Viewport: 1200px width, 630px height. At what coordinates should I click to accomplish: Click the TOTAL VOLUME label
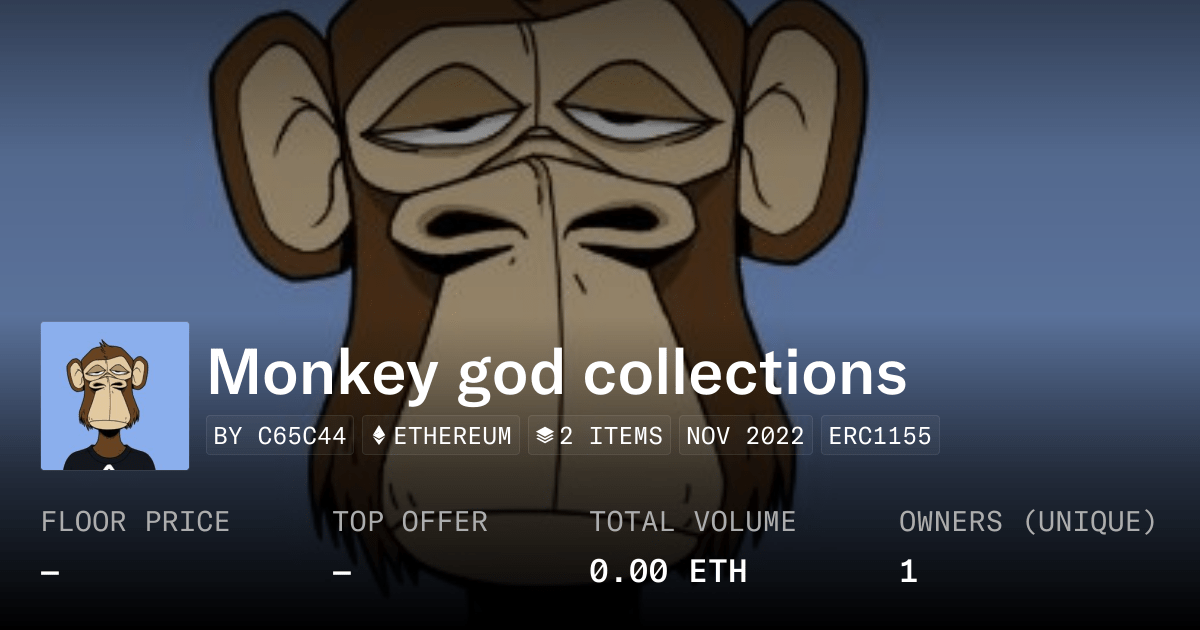pos(693,522)
